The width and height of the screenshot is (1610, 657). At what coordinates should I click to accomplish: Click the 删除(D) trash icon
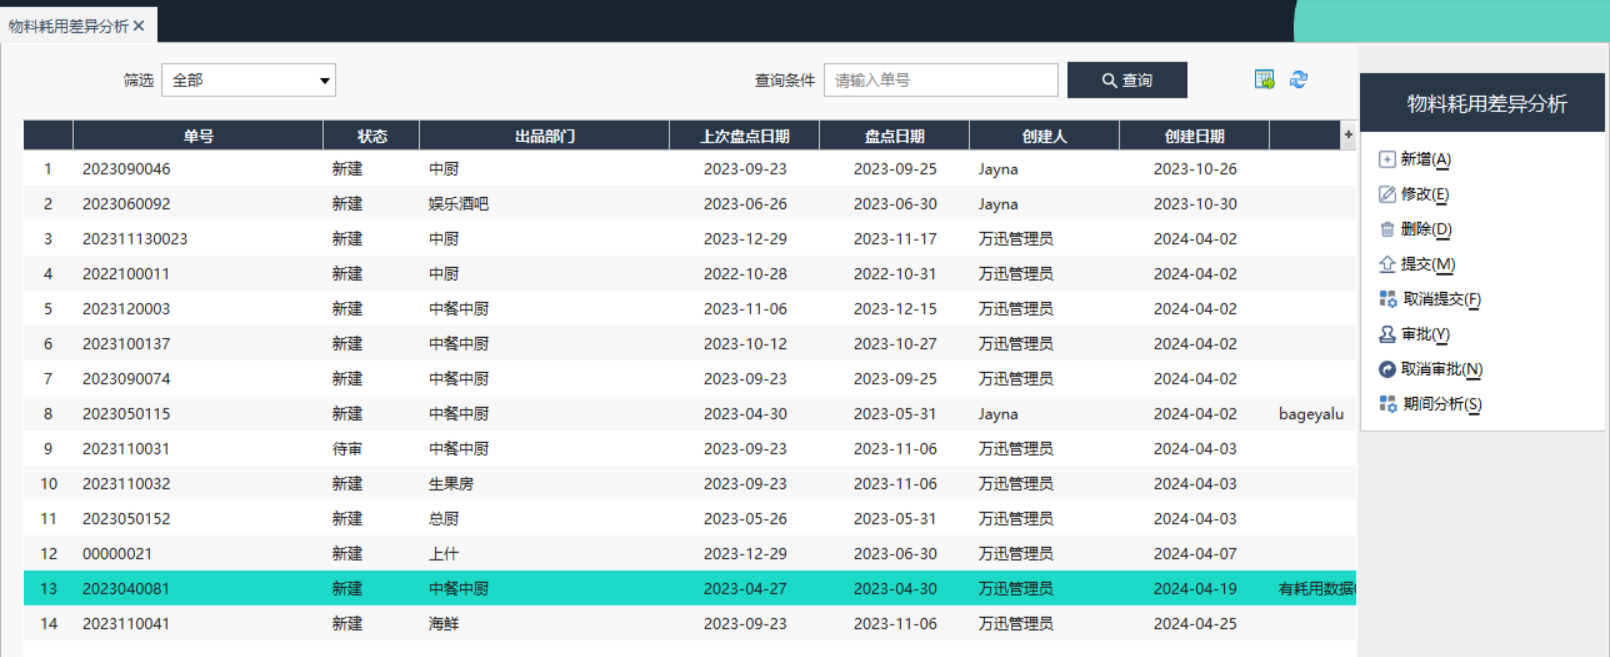(x=1387, y=229)
